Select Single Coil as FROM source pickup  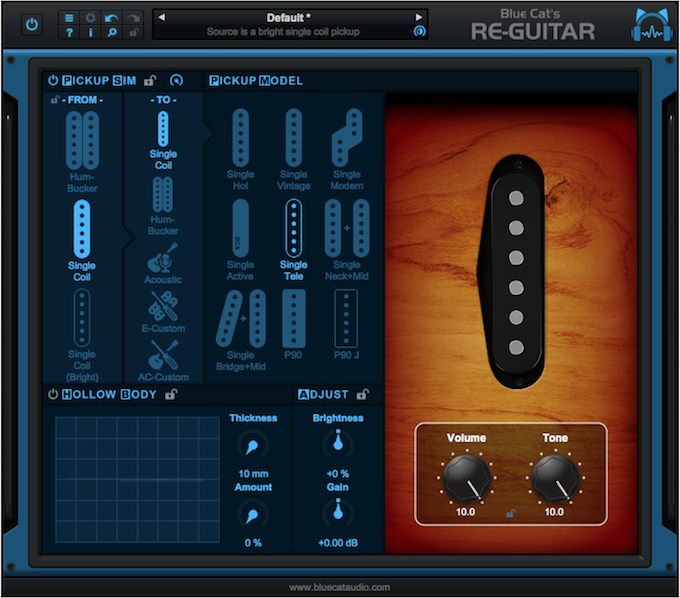click(x=82, y=241)
